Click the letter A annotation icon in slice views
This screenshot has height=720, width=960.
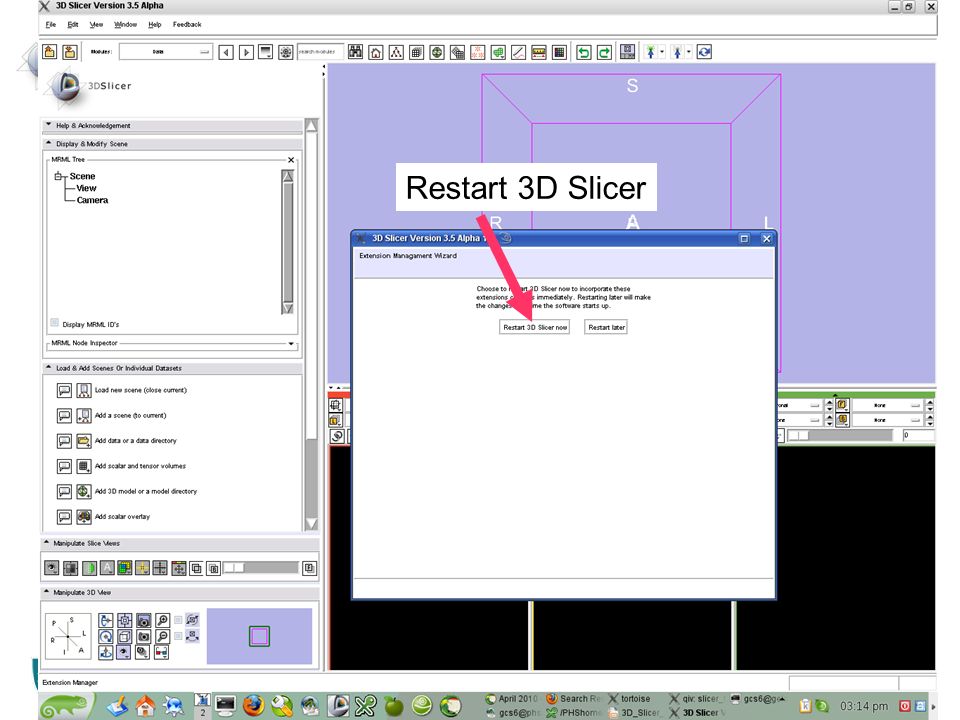click(107, 568)
